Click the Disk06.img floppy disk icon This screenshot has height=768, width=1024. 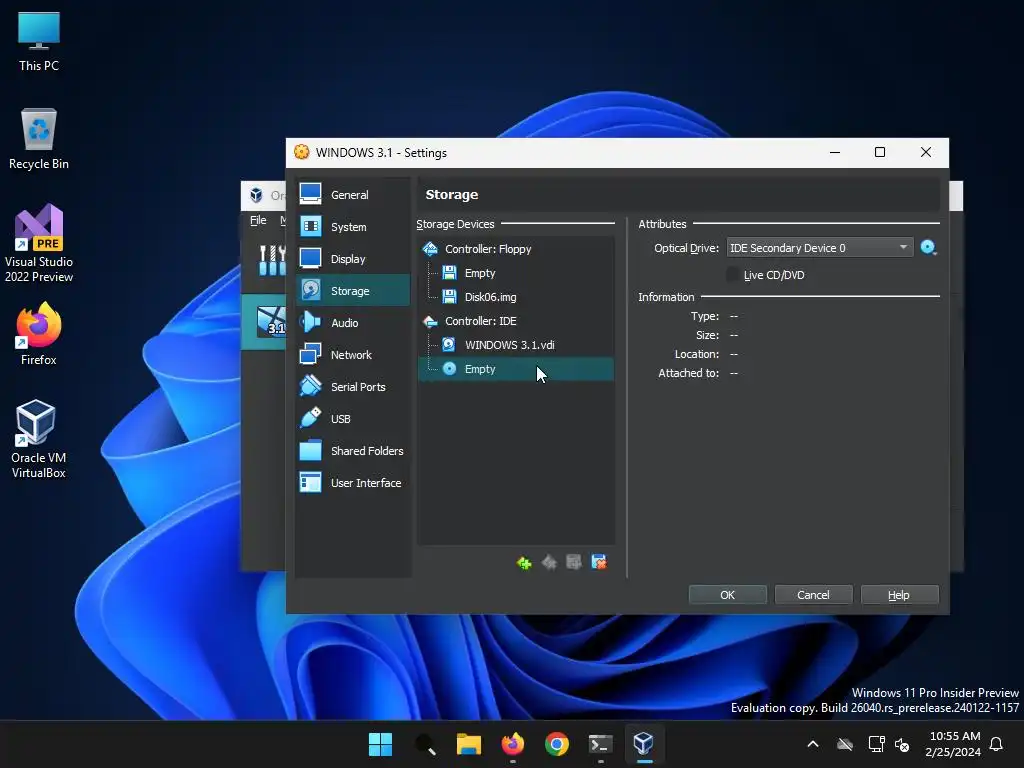tap(449, 297)
